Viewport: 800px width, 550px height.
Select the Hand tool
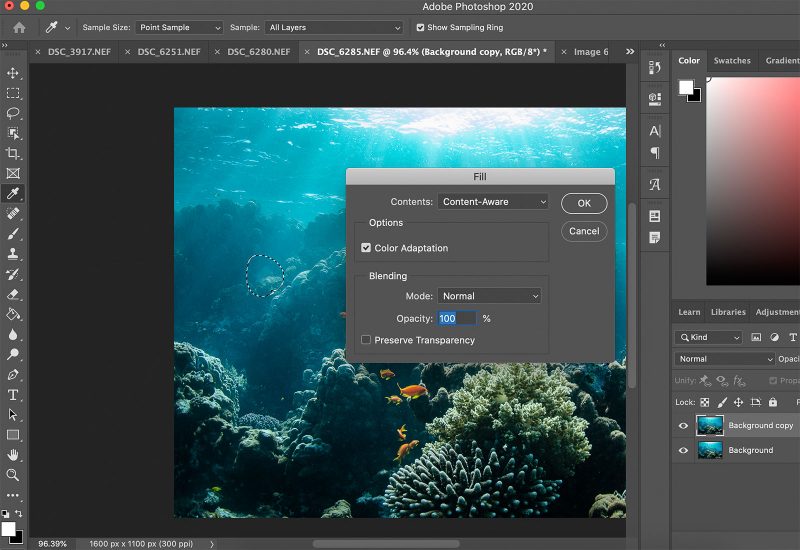click(x=13, y=455)
